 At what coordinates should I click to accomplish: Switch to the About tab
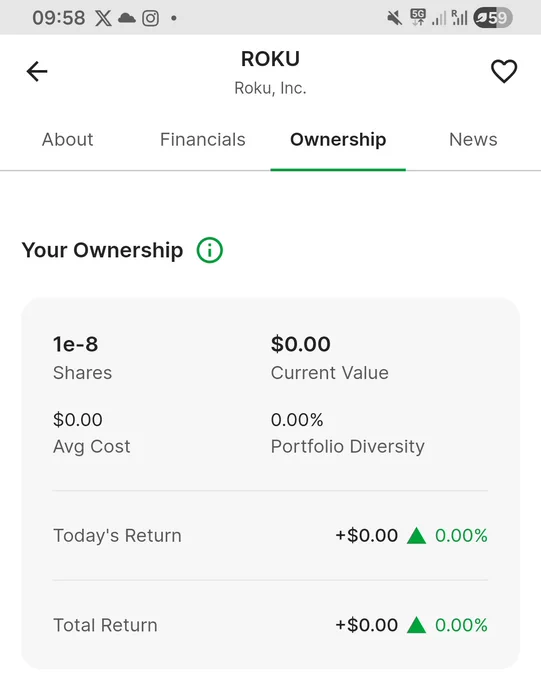coord(67,140)
